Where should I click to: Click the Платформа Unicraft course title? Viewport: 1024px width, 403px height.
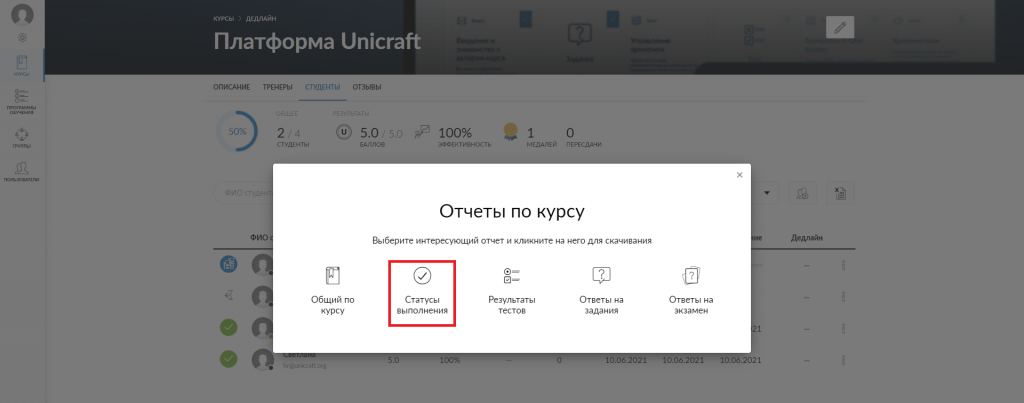(317, 41)
